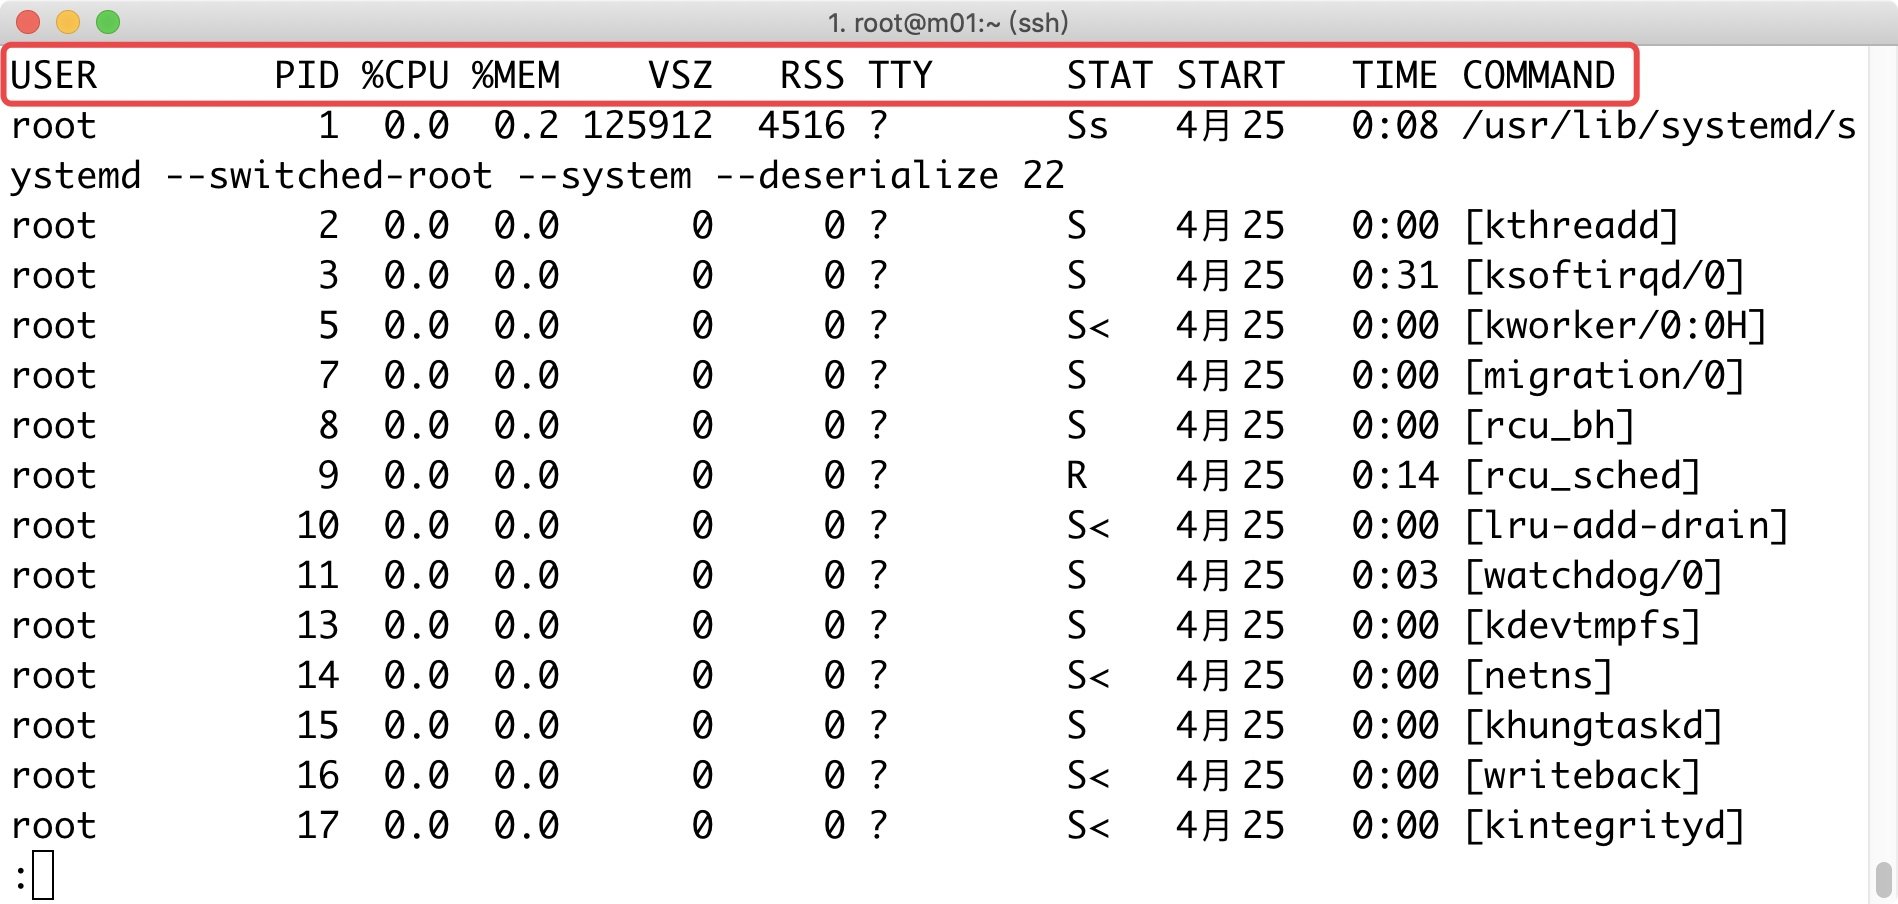The width and height of the screenshot is (1898, 904).
Task: Click the PID column header
Action: (307, 76)
